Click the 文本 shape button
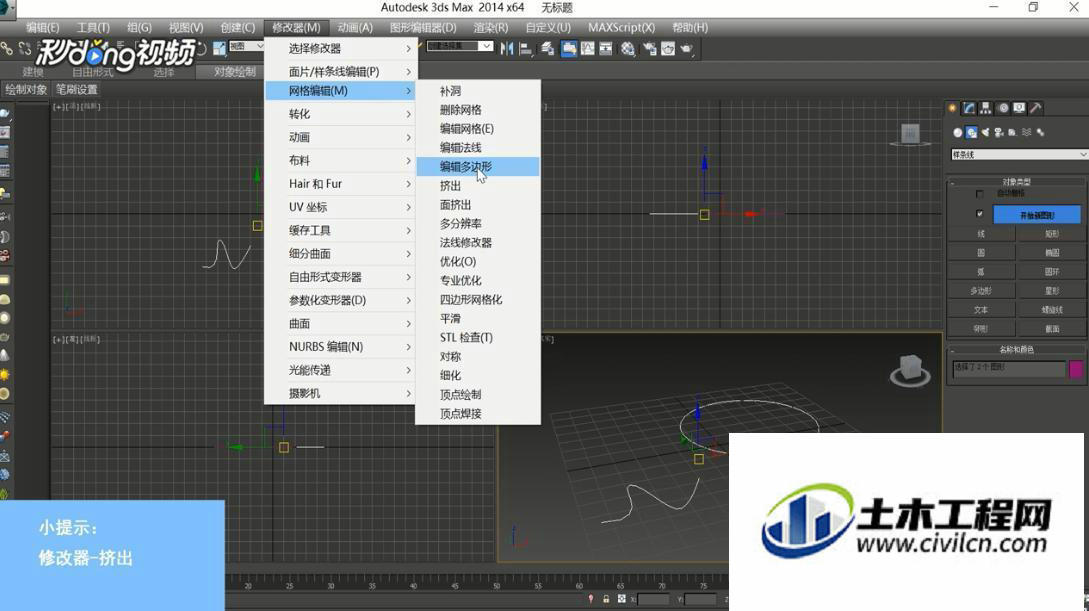 981,310
